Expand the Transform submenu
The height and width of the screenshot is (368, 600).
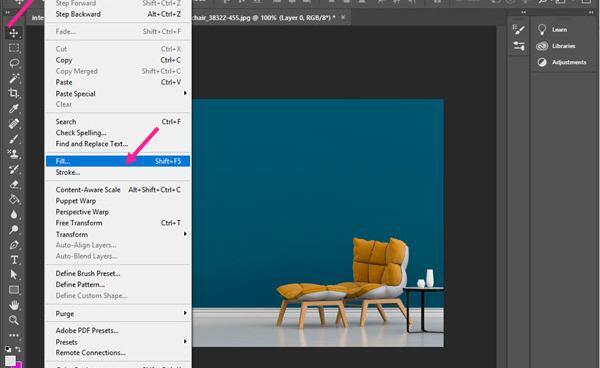[118, 234]
